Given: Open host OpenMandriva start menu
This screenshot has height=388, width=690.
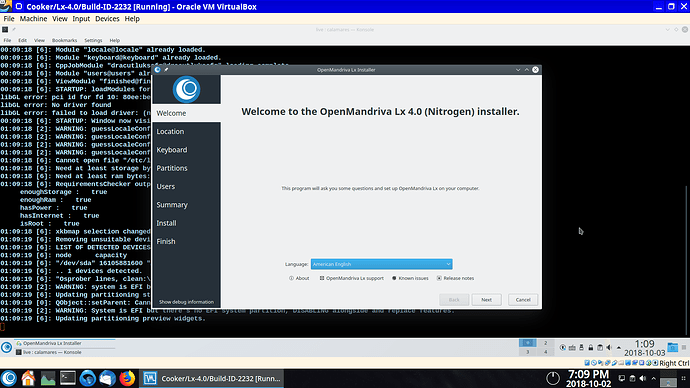Looking at the screenshot, I should [x=9, y=378].
